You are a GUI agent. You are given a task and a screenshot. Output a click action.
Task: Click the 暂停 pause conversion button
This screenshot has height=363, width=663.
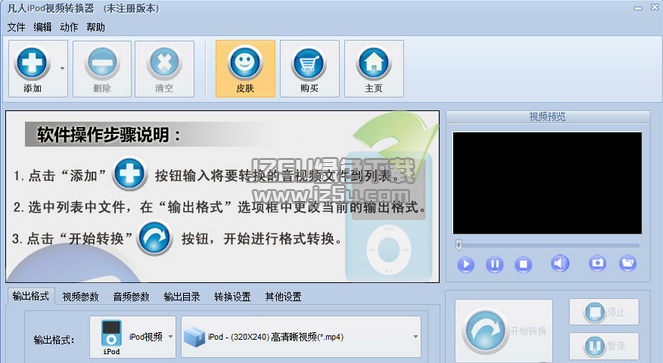tap(604, 346)
